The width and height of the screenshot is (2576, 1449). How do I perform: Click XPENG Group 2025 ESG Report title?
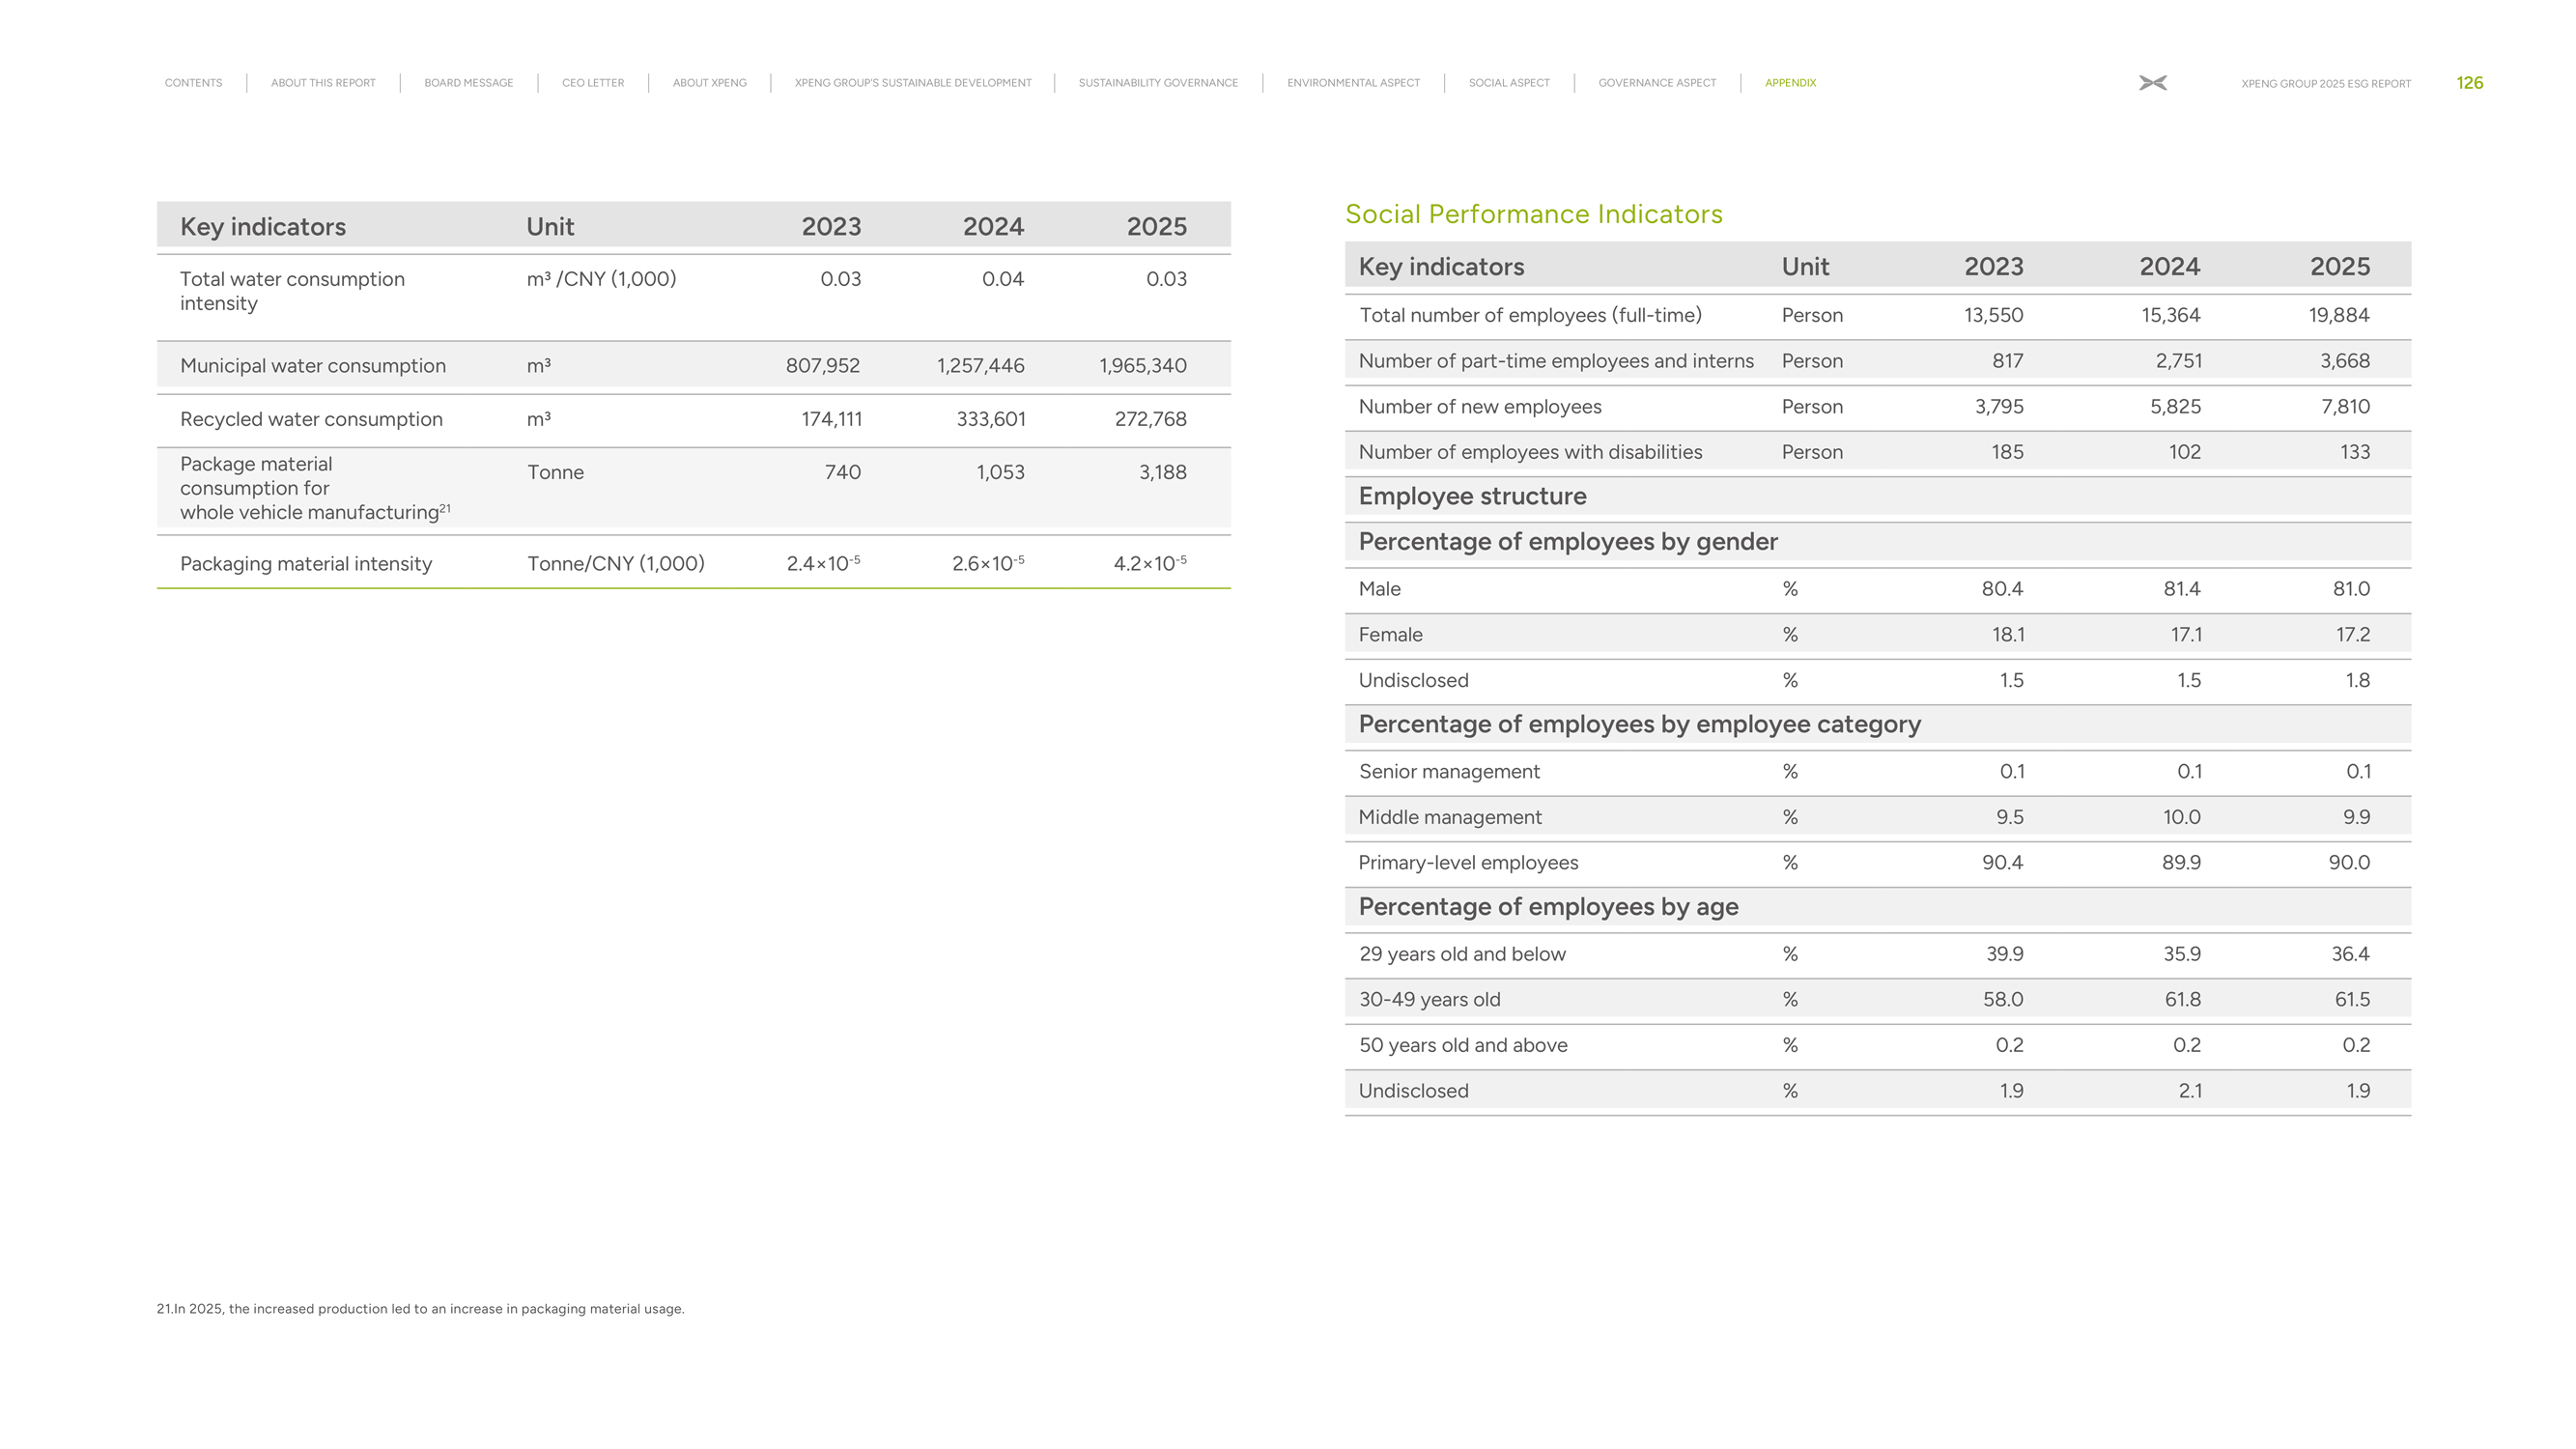2325,84
